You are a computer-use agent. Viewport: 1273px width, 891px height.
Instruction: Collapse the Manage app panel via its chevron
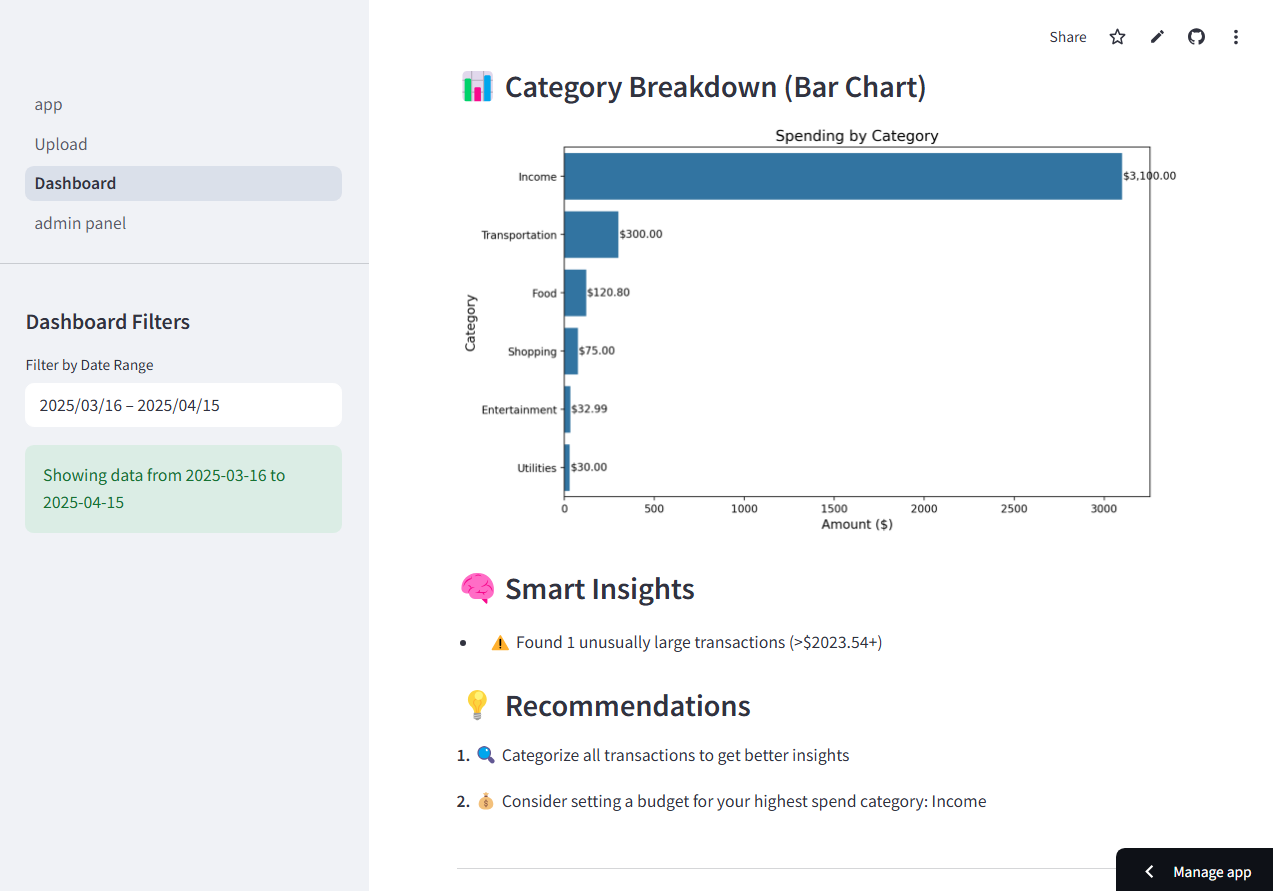(x=1148, y=871)
